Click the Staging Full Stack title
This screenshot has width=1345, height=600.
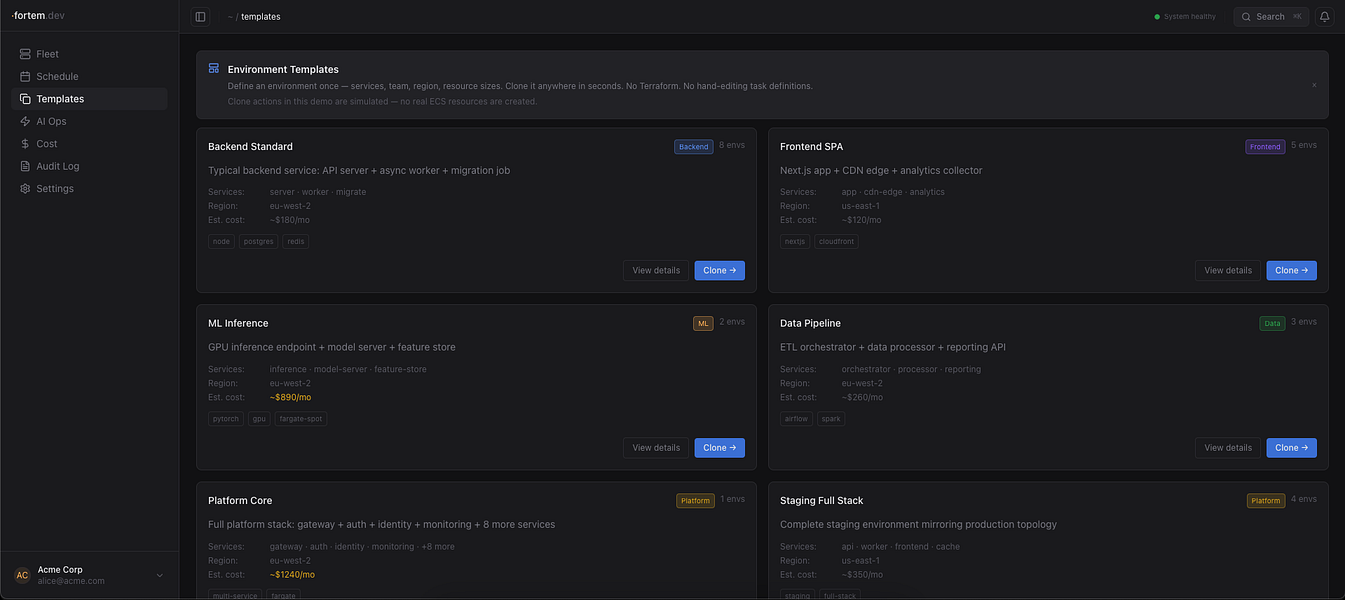821,500
